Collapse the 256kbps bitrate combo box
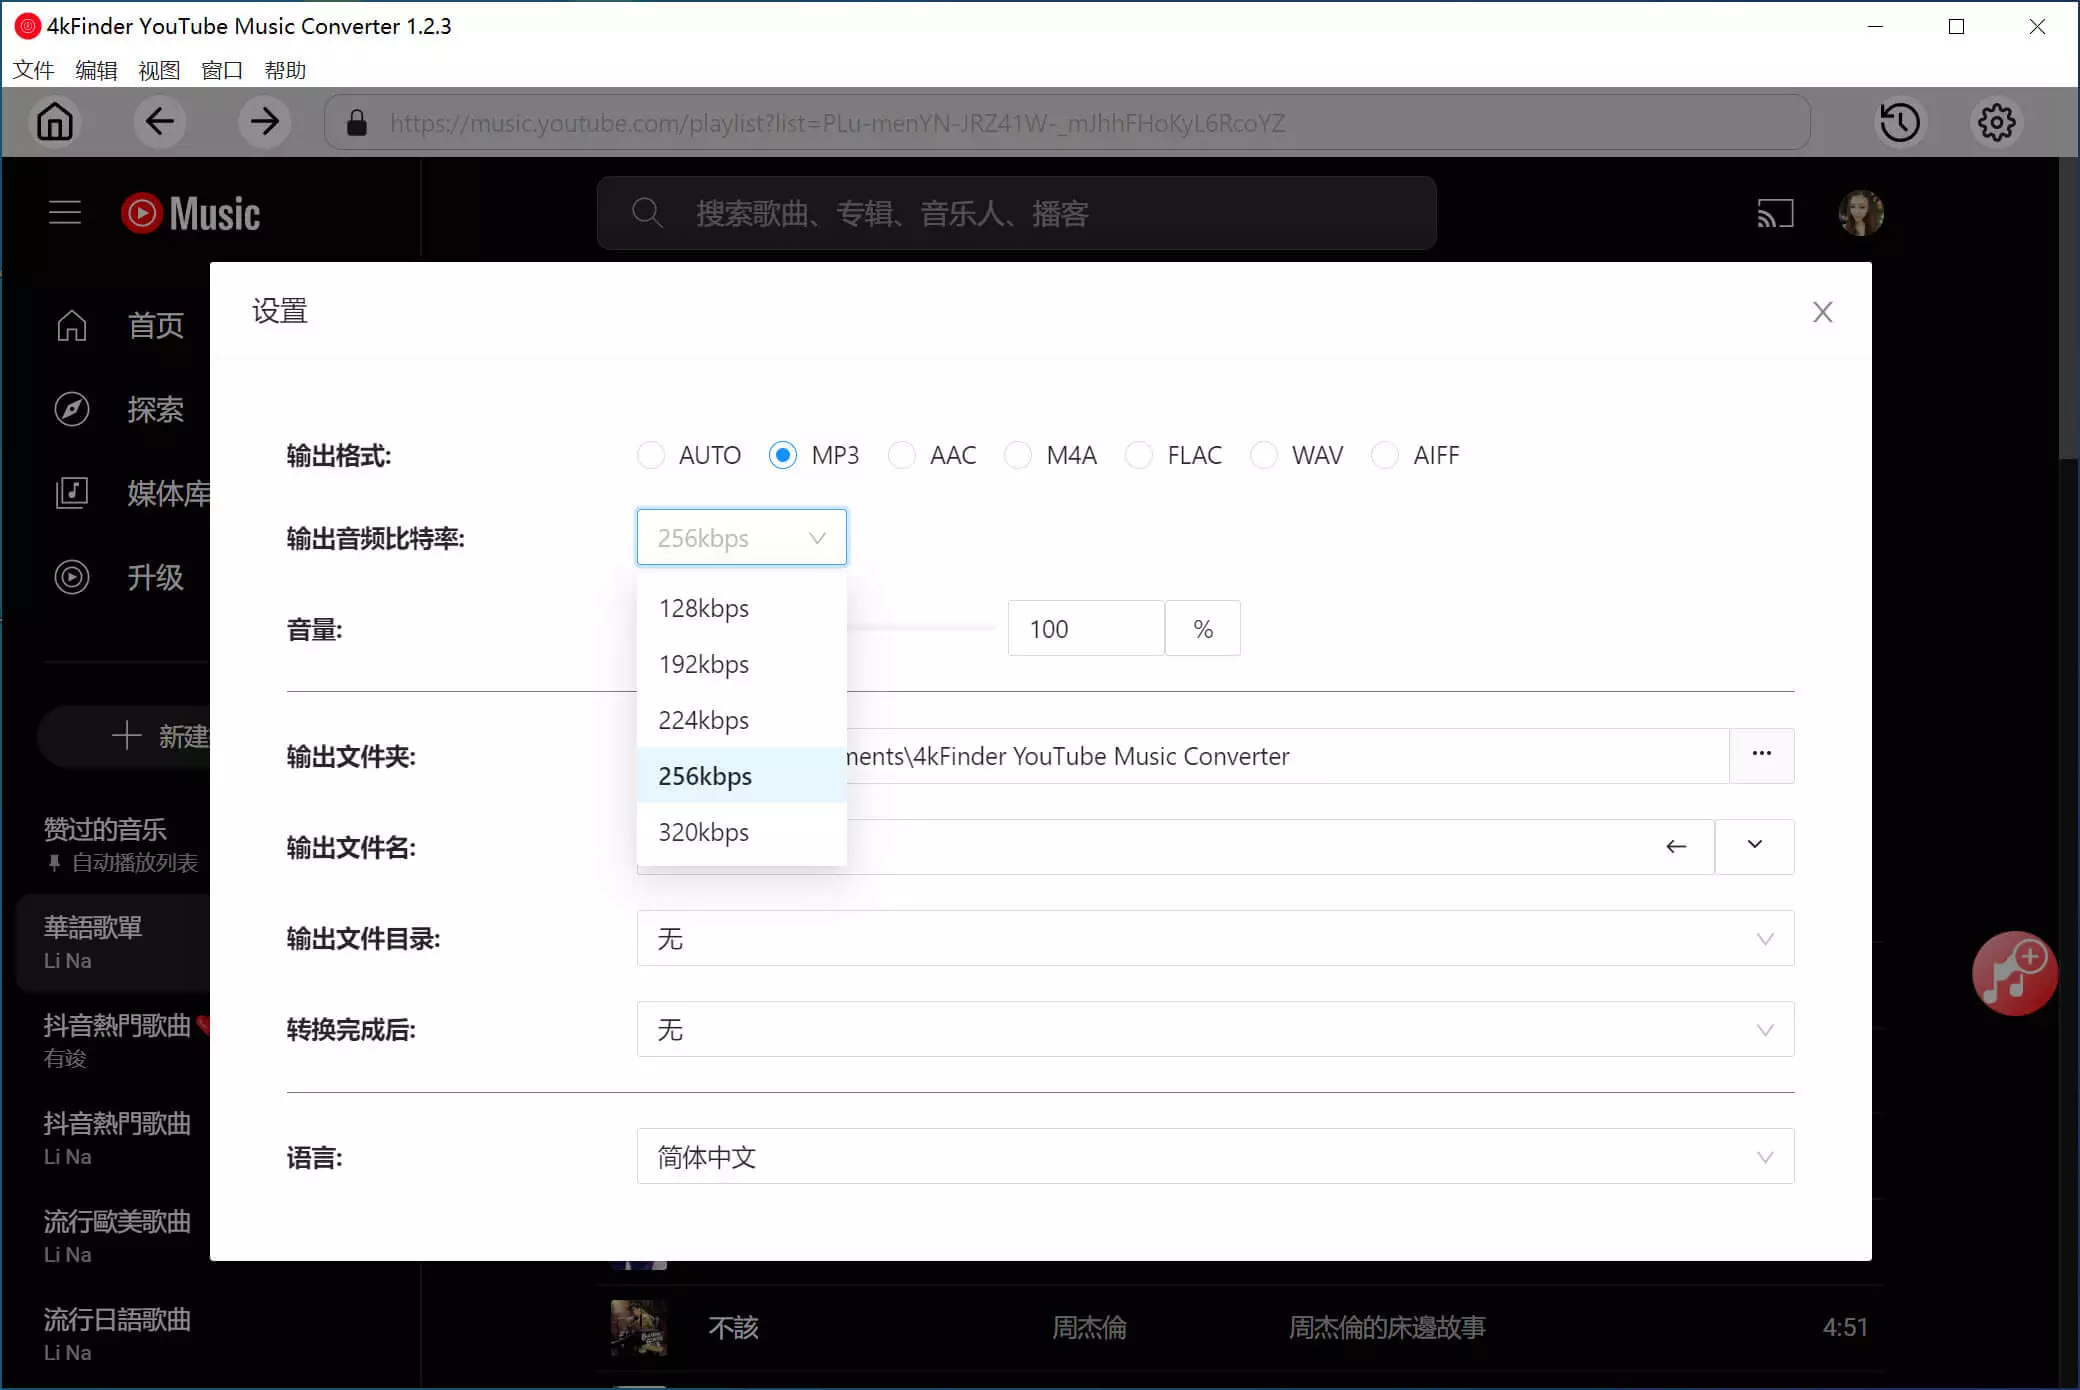This screenshot has width=2080, height=1390. (x=742, y=538)
